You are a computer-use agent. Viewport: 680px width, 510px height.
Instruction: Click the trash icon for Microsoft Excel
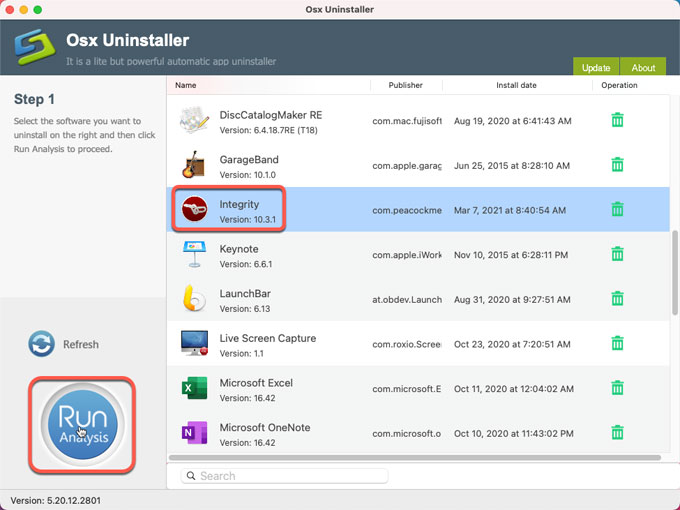tap(617, 388)
